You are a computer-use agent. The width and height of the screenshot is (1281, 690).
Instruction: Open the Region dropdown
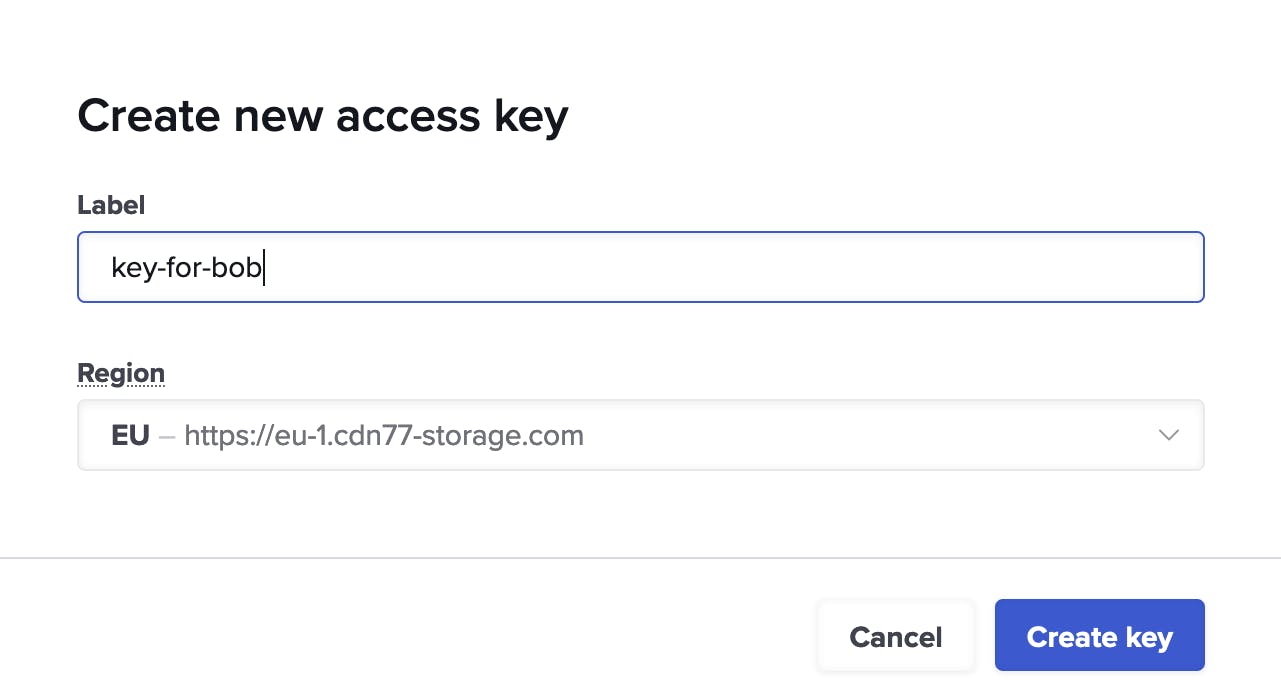[x=640, y=435]
